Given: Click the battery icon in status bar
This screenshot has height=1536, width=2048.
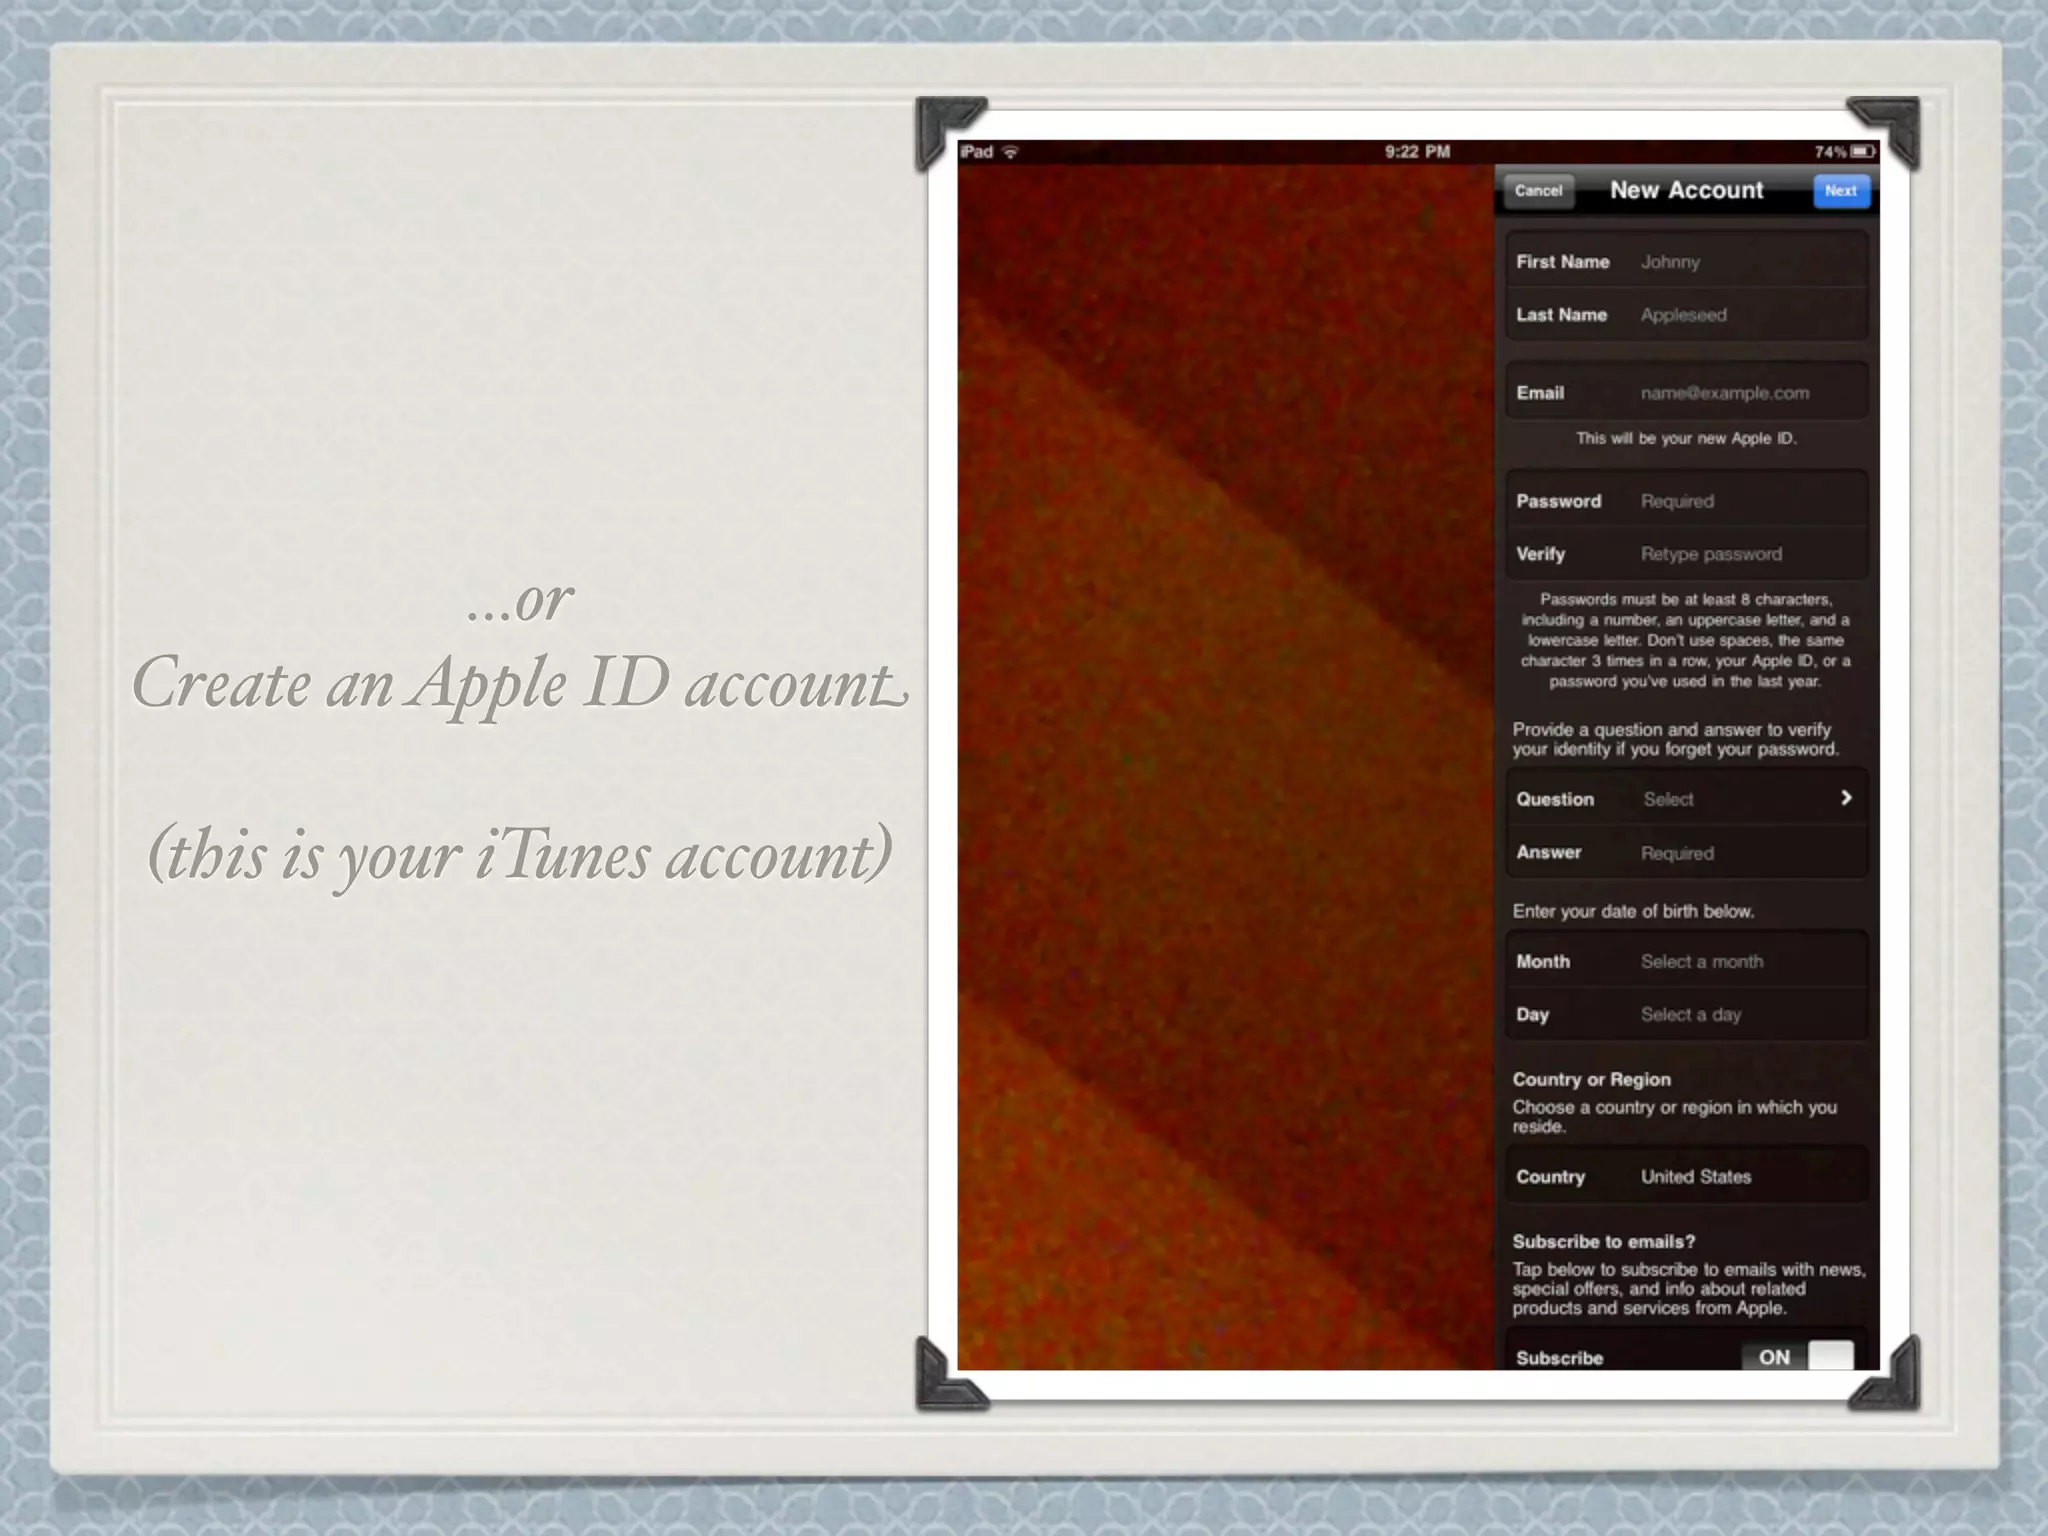Looking at the screenshot, I should [1862, 152].
